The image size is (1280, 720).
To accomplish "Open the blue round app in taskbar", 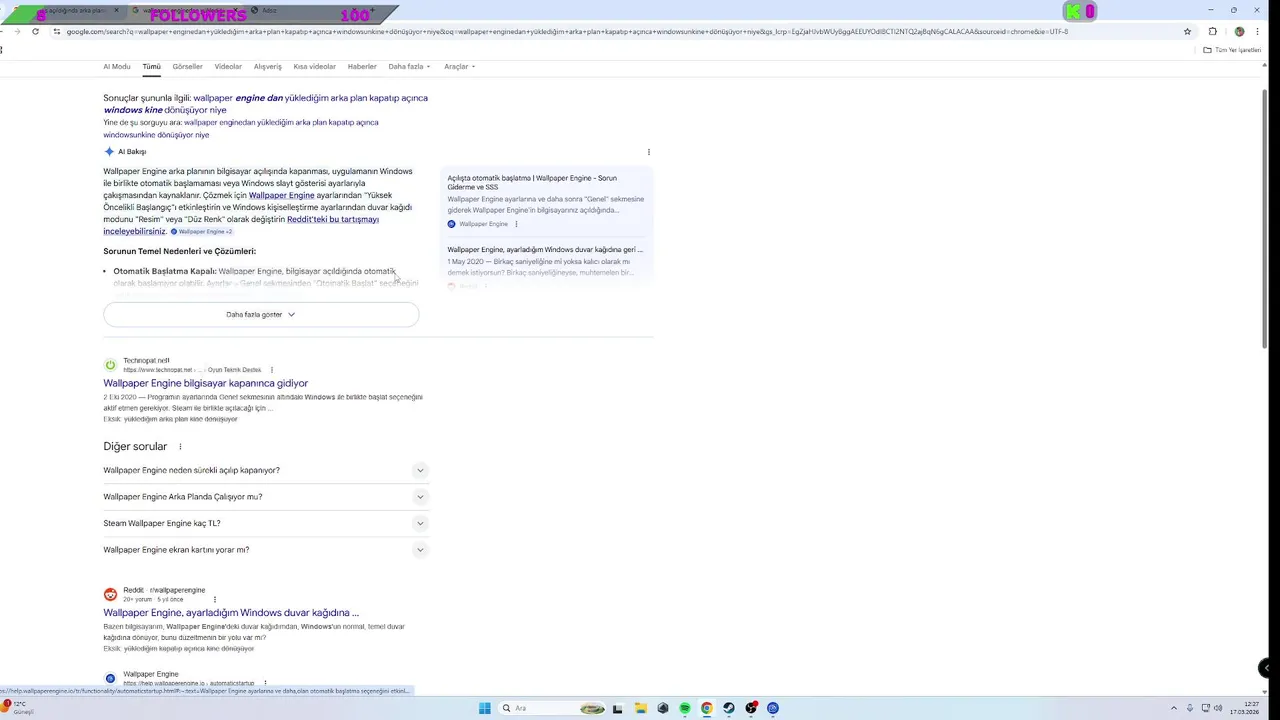I will (x=772, y=708).
